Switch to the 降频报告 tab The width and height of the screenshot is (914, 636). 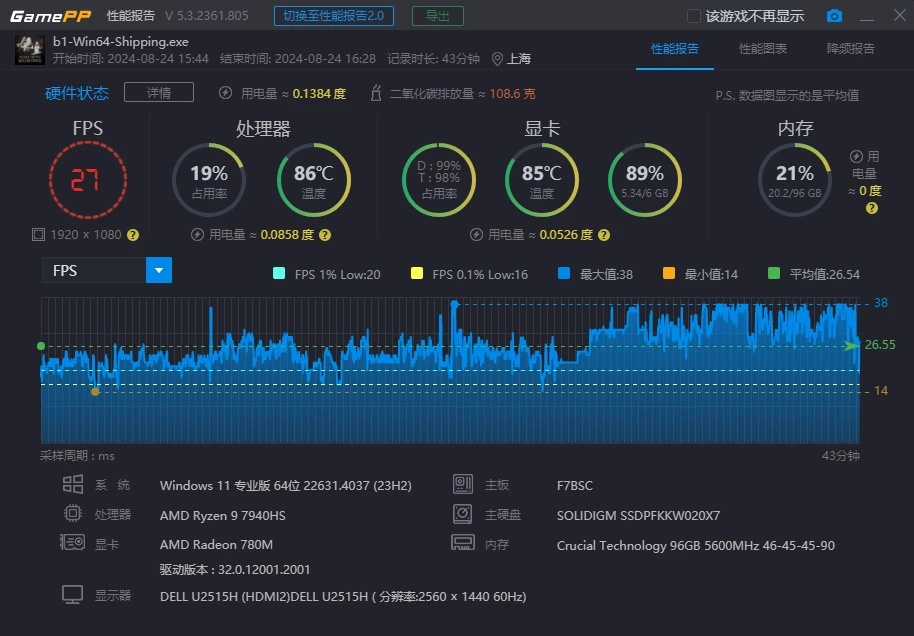point(850,49)
